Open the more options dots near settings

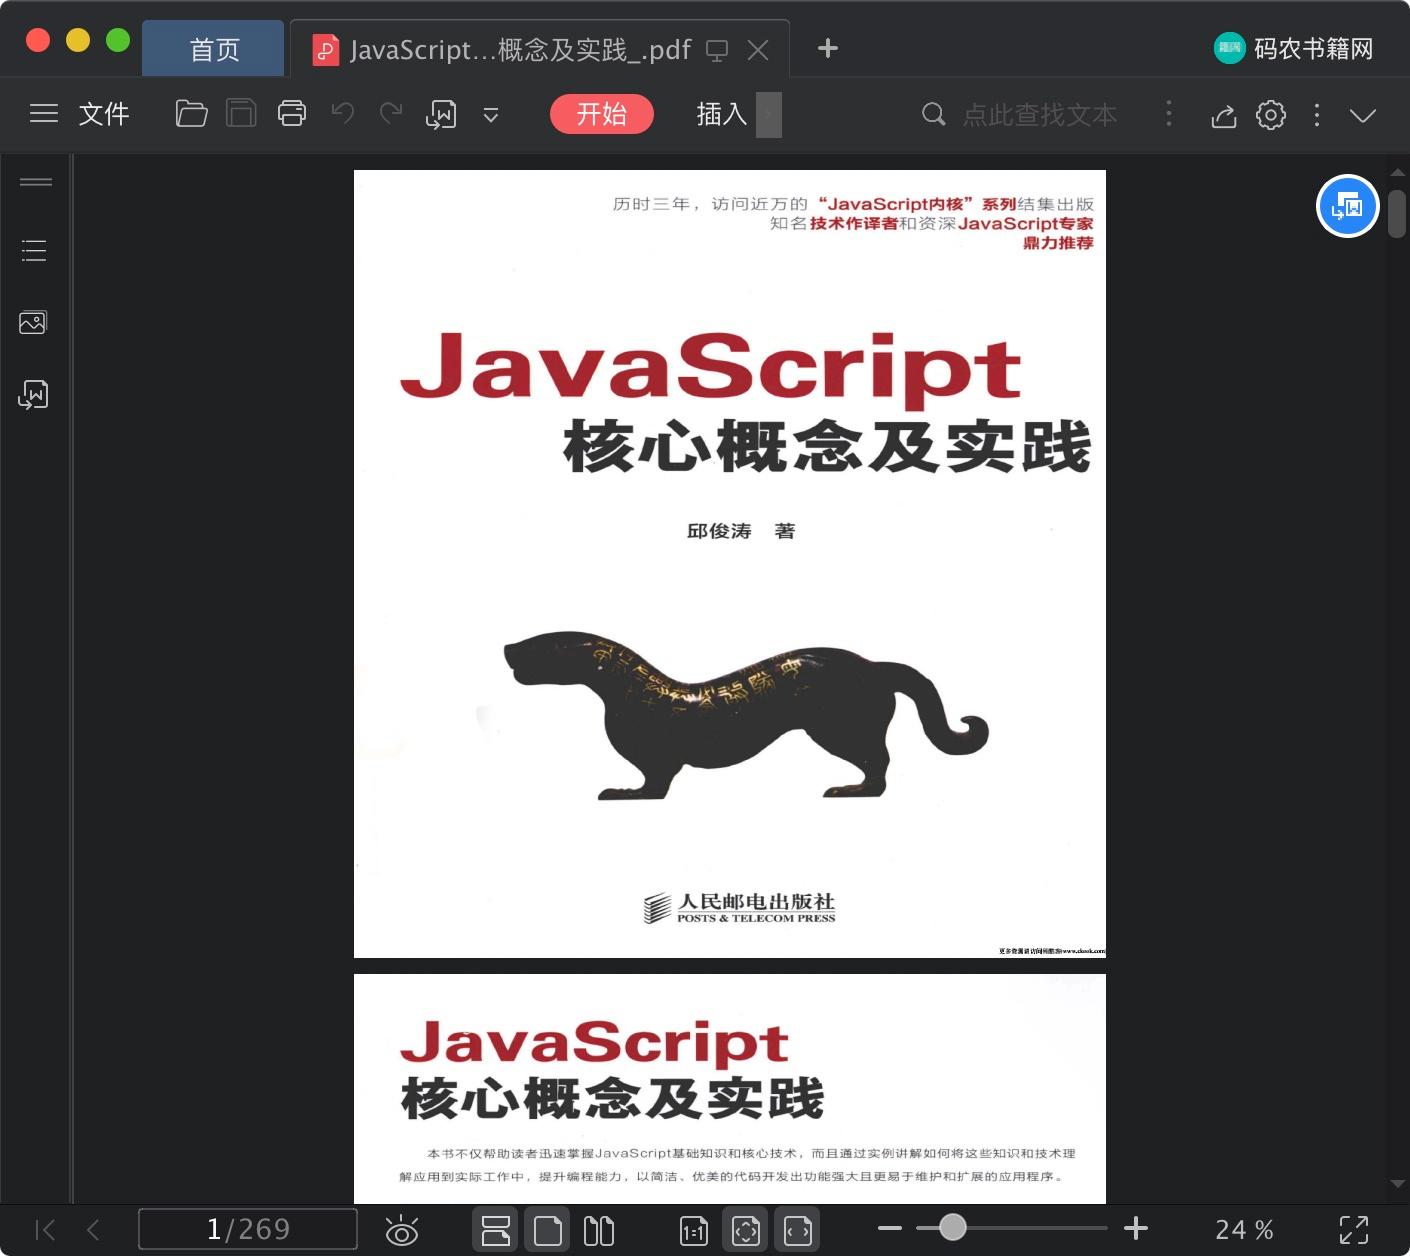coord(1317,115)
